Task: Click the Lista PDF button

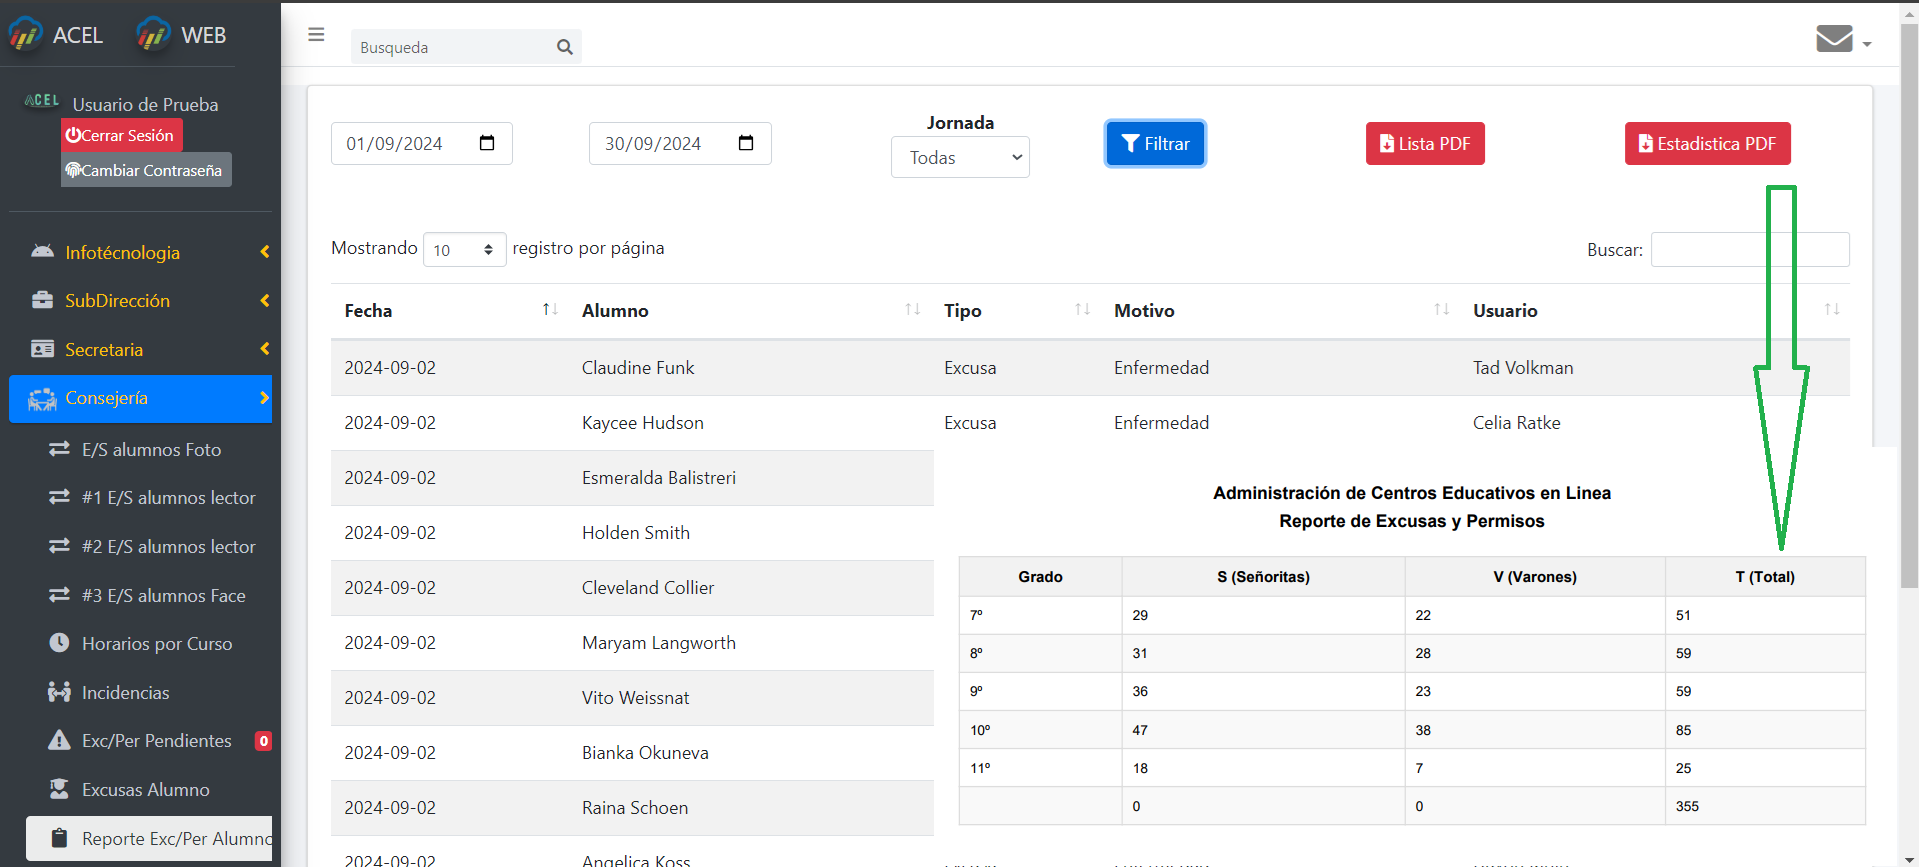Action: pyautogui.click(x=1425, y=143)
